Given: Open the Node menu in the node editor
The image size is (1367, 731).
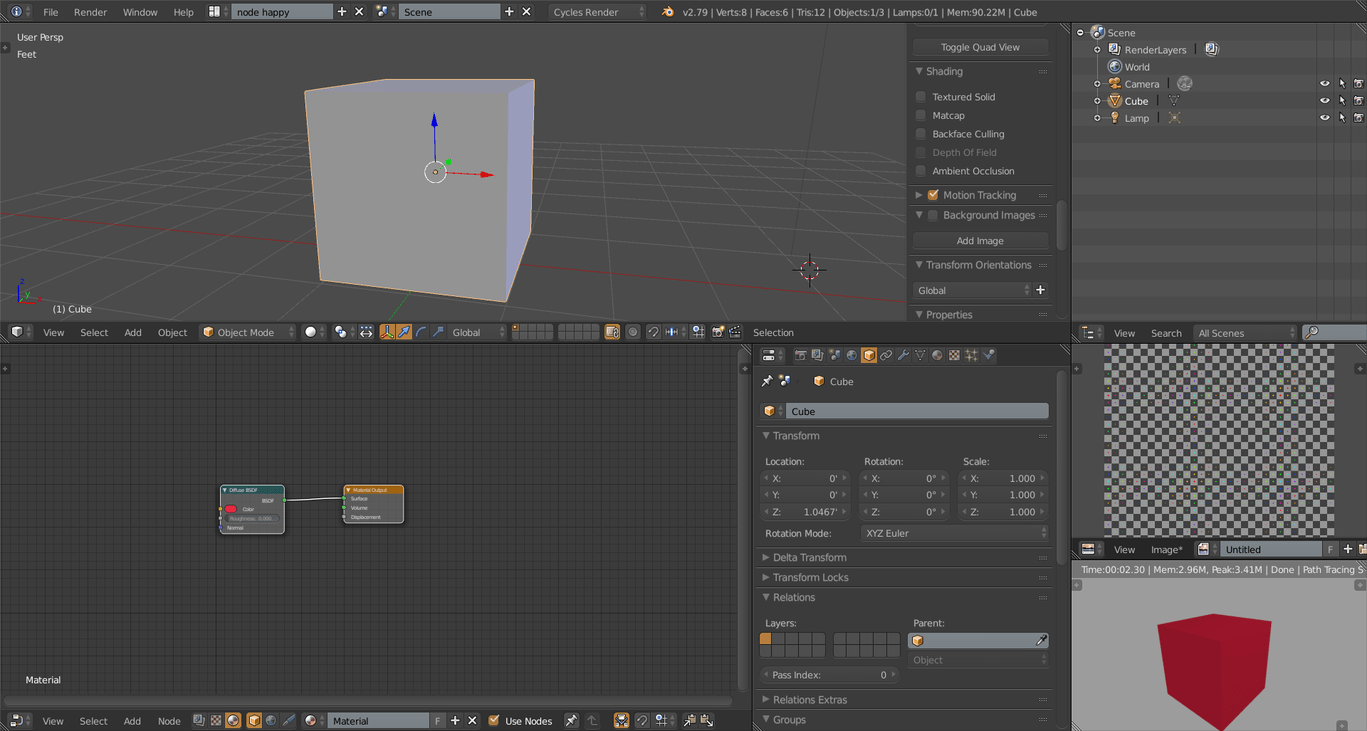Looking at the screenshot, I should [x=168, y=720].
